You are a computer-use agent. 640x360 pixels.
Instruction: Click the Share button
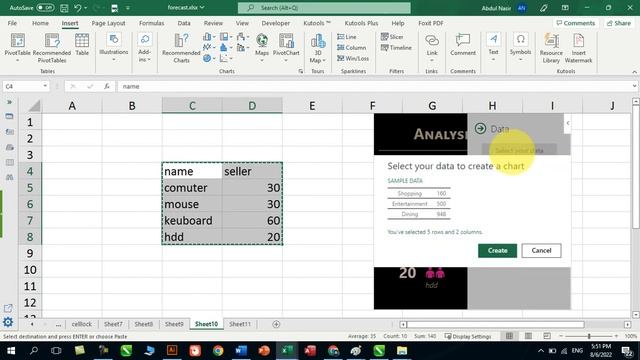[x=619, y=23]
